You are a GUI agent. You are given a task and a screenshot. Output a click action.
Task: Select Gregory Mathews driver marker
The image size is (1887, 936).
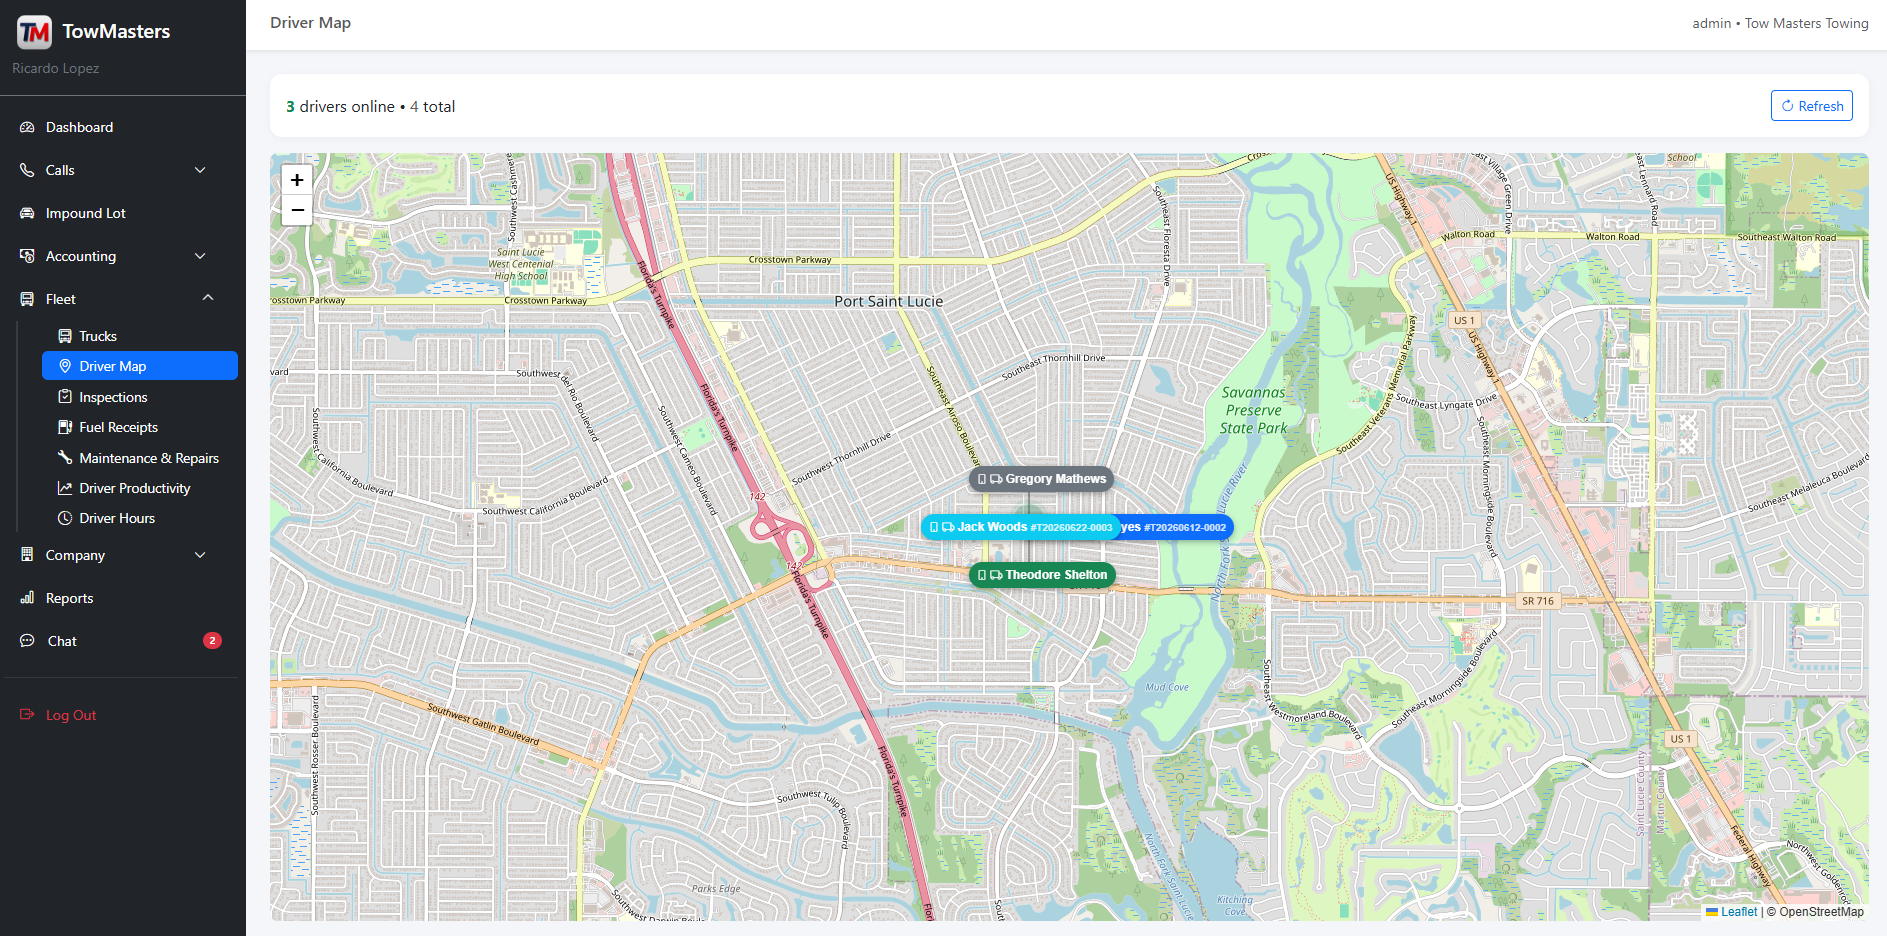pyautogui.click(x=1041, y=479)
